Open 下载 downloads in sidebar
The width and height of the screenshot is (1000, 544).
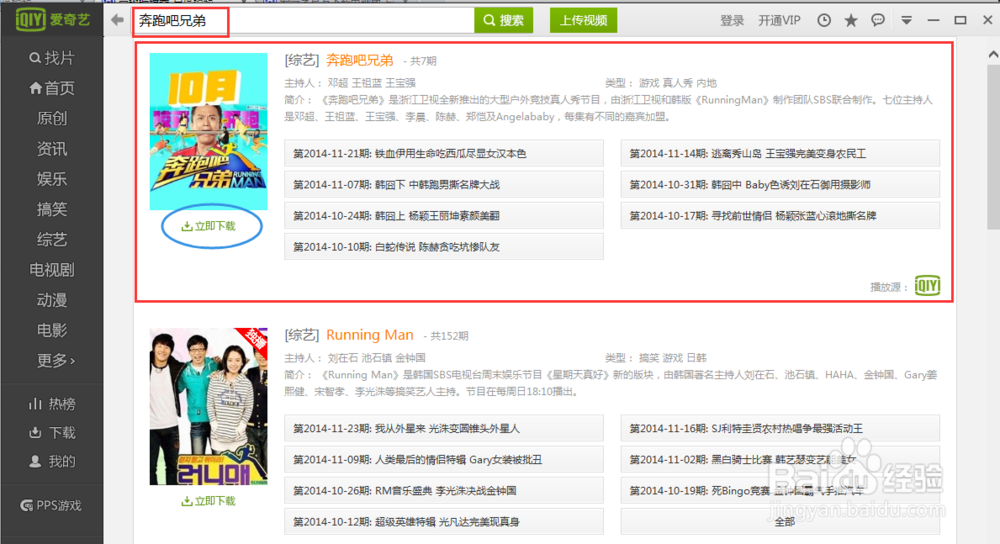tap(52, 433)
